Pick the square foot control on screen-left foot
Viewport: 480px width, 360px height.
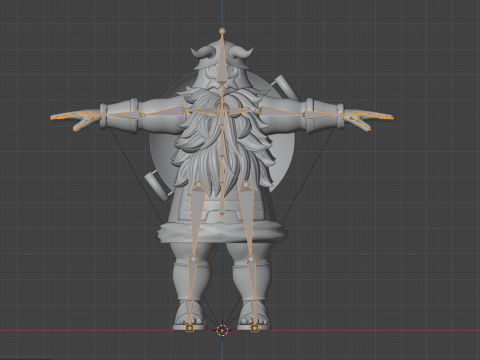pyautogui.click(x=190, y=328)
